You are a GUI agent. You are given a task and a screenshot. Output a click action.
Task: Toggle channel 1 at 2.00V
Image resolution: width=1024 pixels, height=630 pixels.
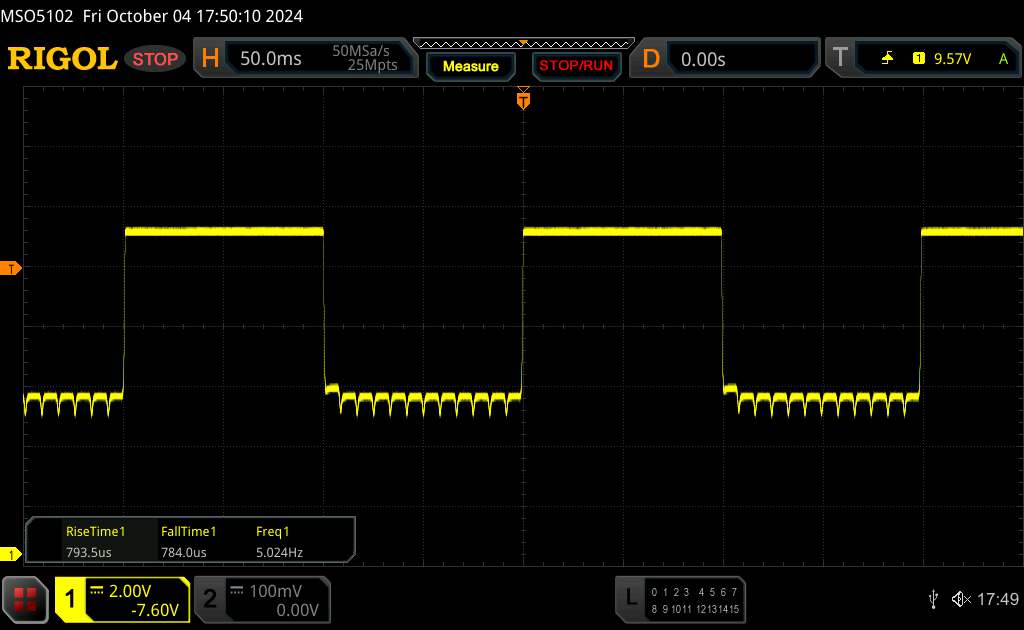pyautogui.click(x=122, y=599)
